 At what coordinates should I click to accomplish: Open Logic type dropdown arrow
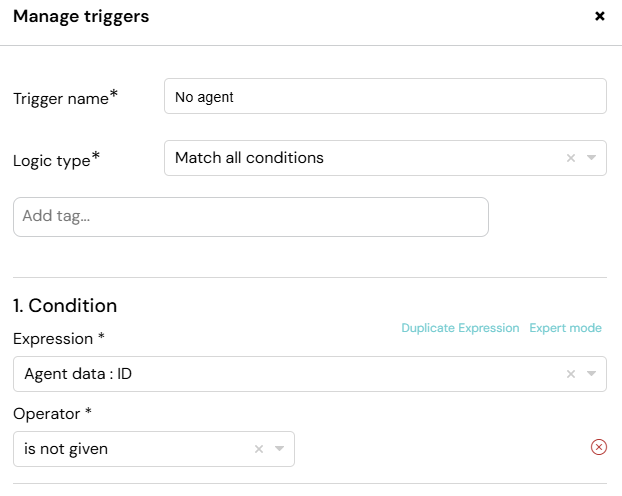click(591, 158)
